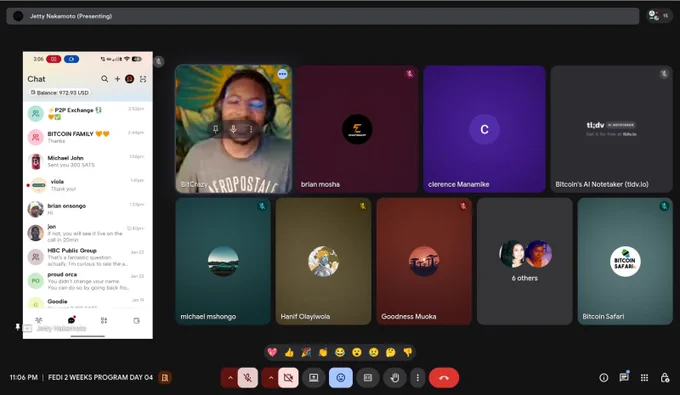Open video settings arrow next to camera

271,378
